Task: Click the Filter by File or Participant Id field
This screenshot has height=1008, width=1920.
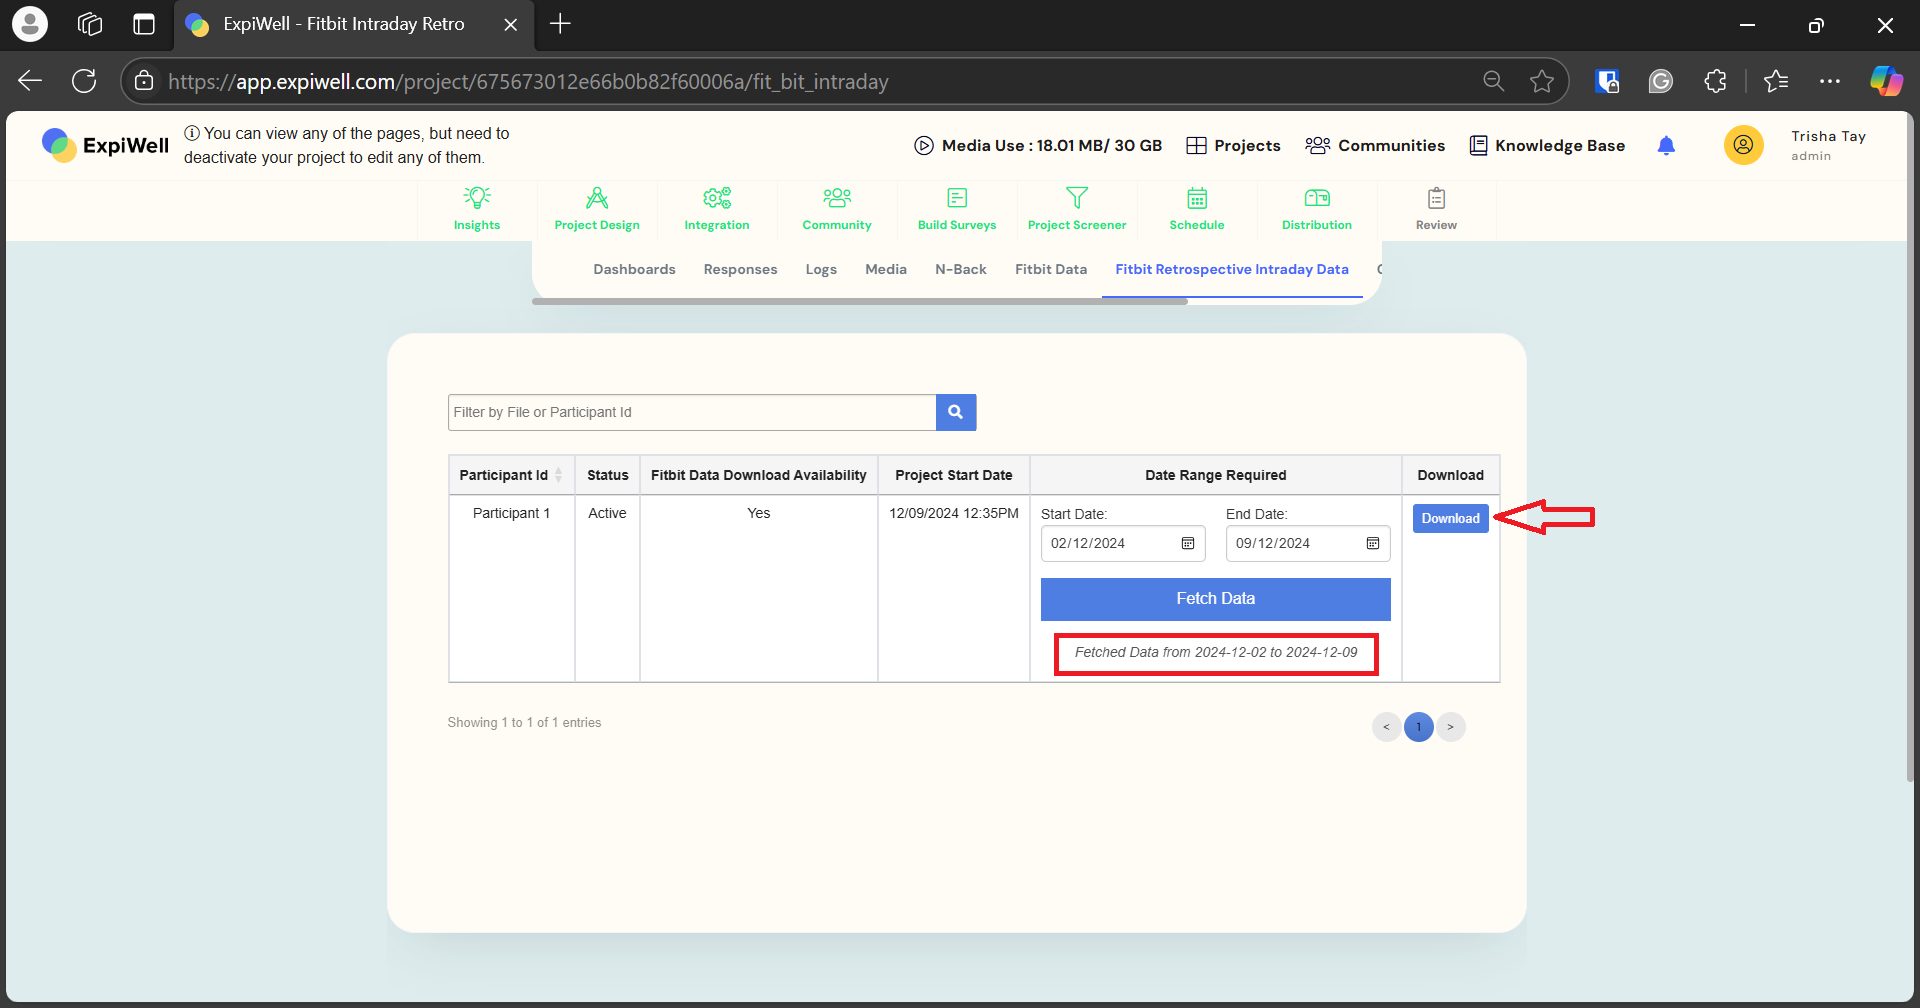Action: click(x=692, y=412)
